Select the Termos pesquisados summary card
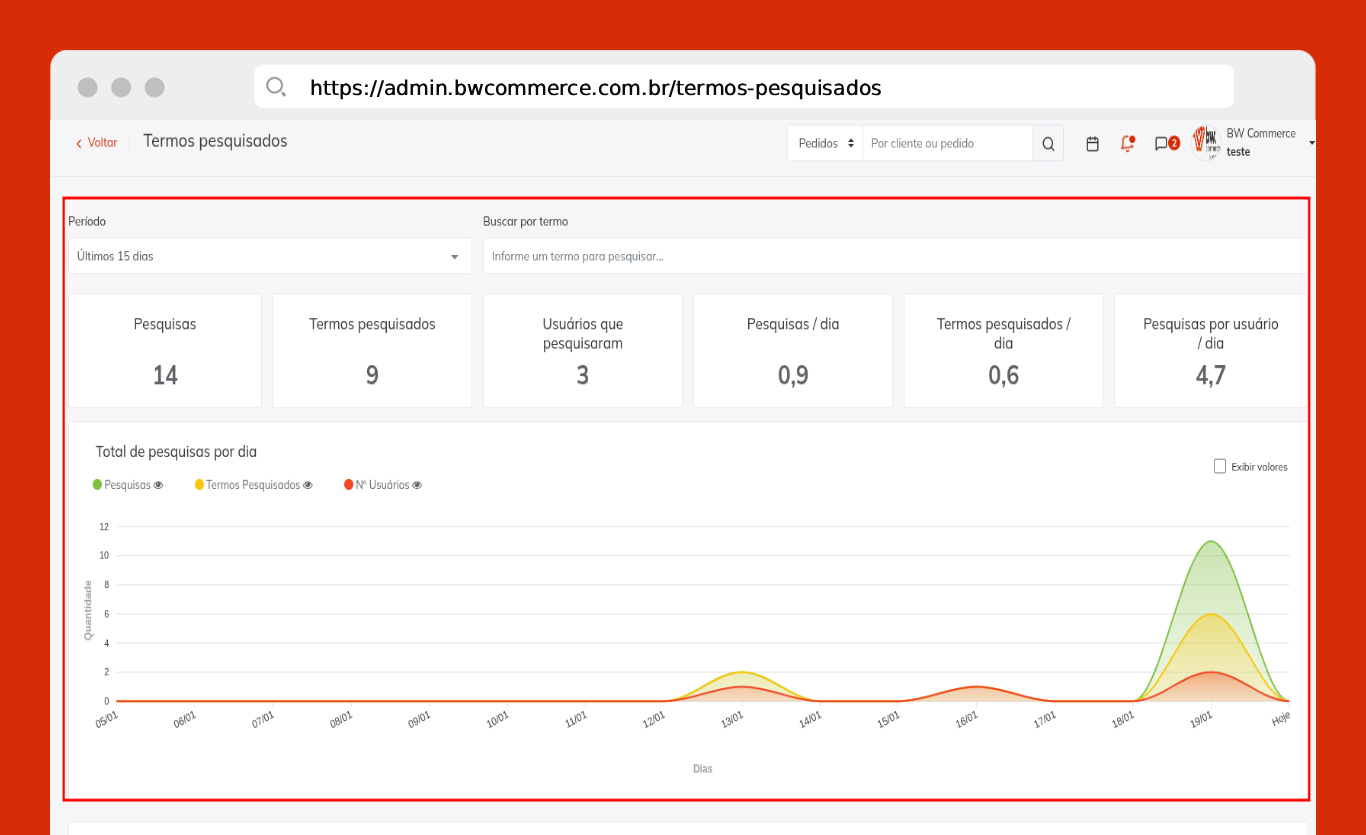The height and width of the screenshot is (835, 1366). coord(372,350)
